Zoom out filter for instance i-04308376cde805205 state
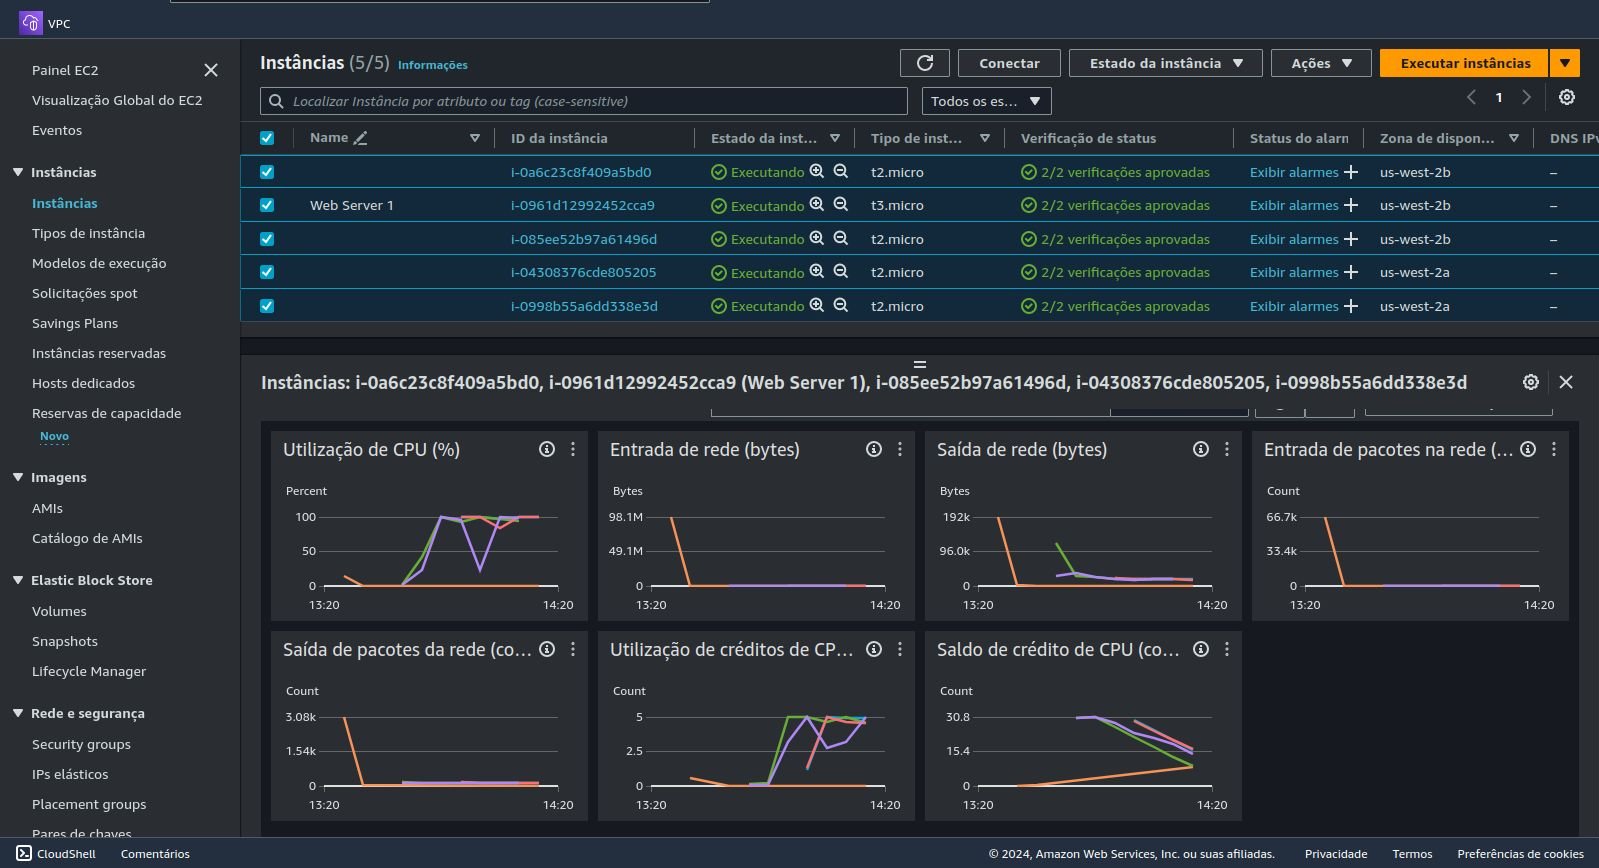 tap(841, 272)
